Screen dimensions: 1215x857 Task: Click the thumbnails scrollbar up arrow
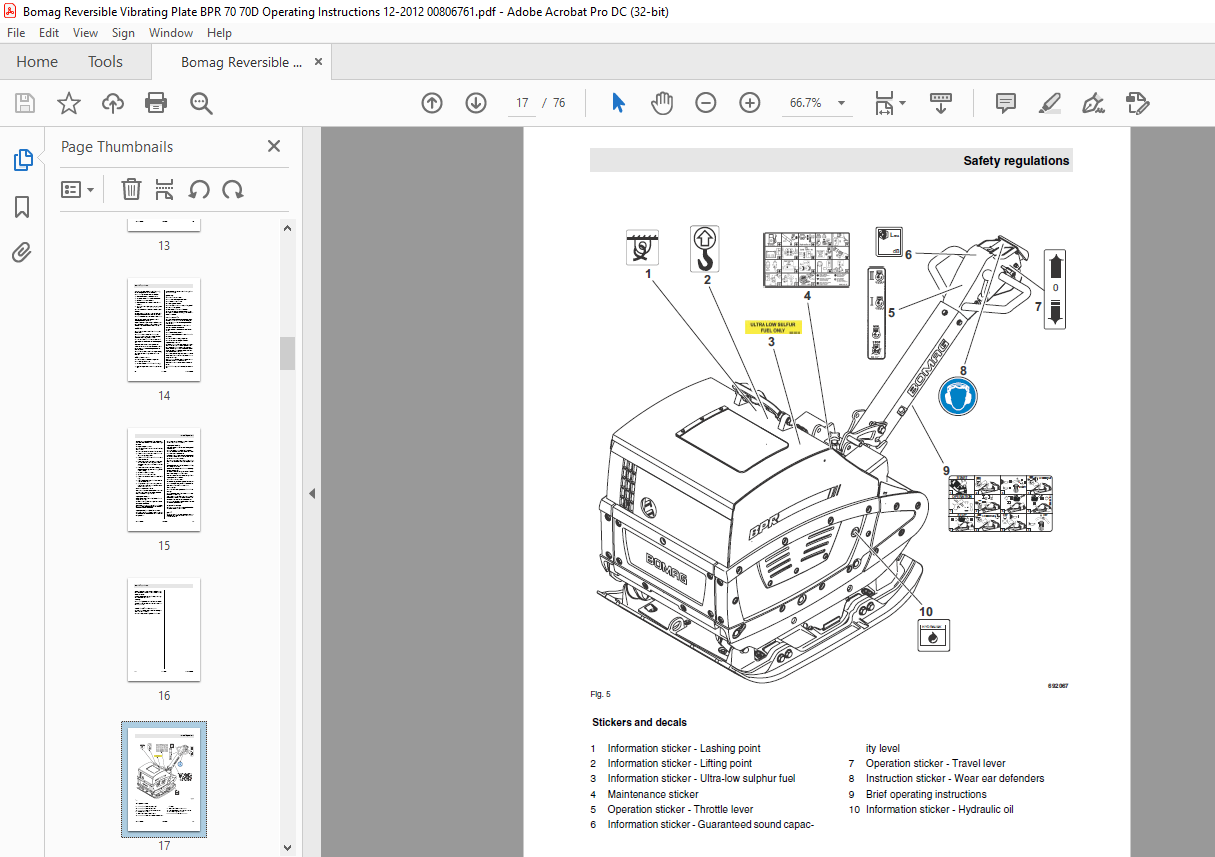tap(287, 228)
